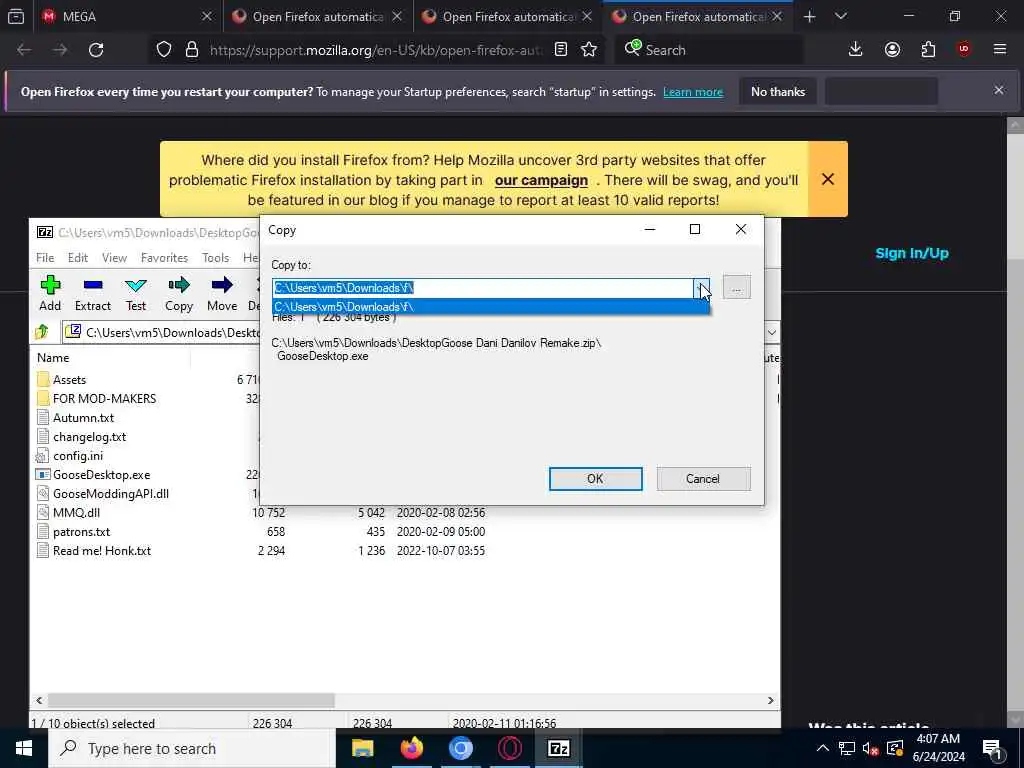Screen dimensions: 1024x768
Task: Dismiss the startup notification bar
Action: [999, 90]
